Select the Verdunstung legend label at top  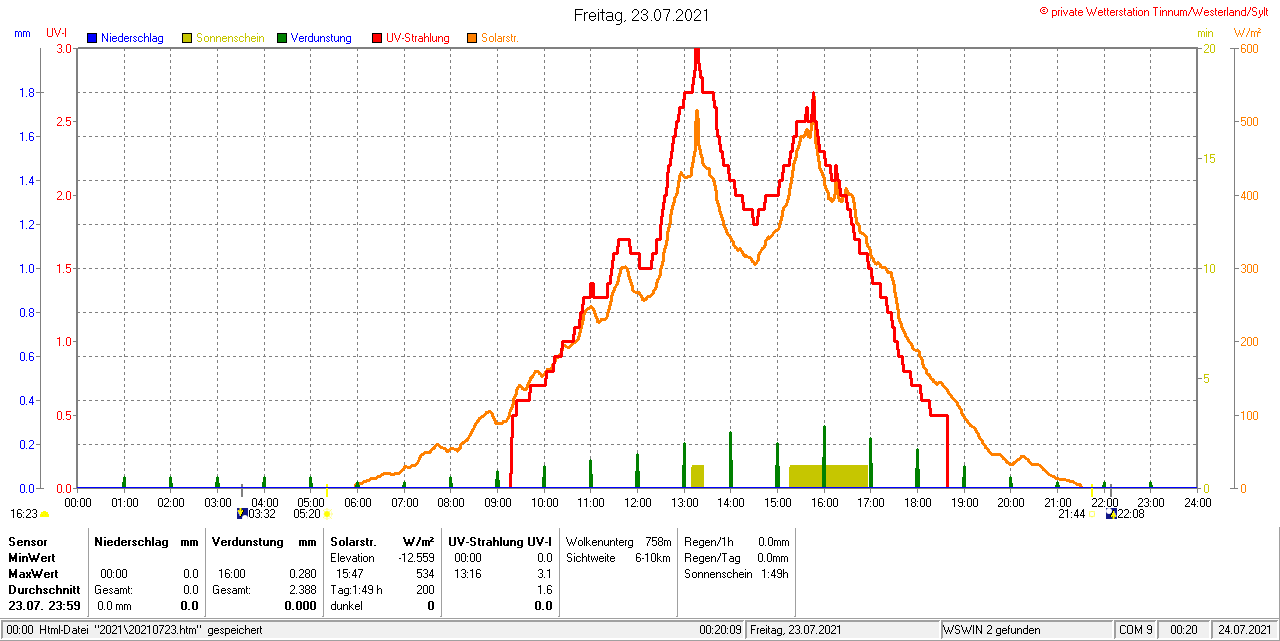click(321, 38)
